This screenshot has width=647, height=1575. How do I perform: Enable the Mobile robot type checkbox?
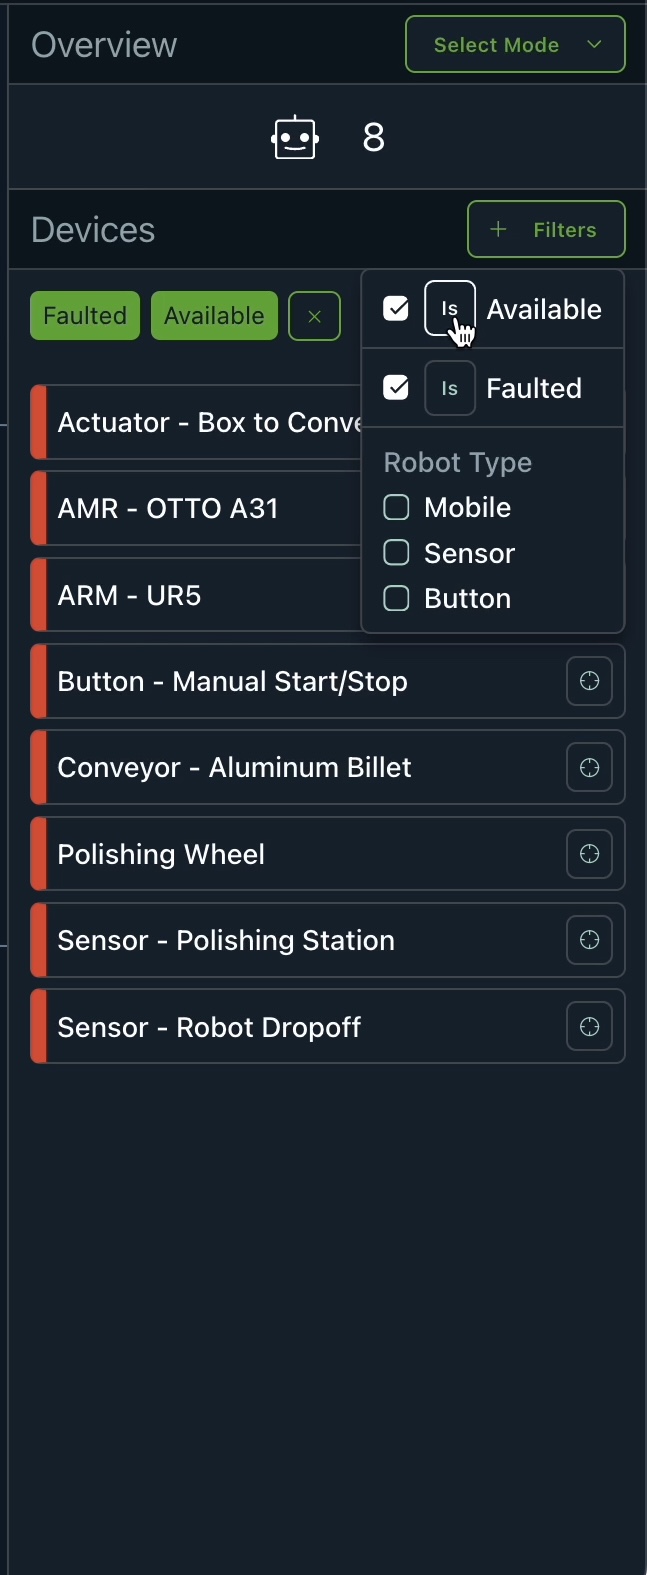(x=396, y=508)
